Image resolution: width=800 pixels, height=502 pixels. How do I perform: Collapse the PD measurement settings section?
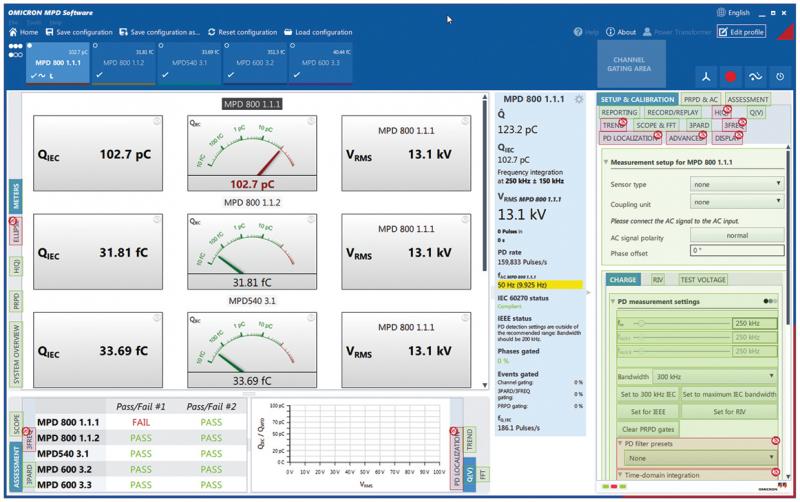click(x=613, y=302)
